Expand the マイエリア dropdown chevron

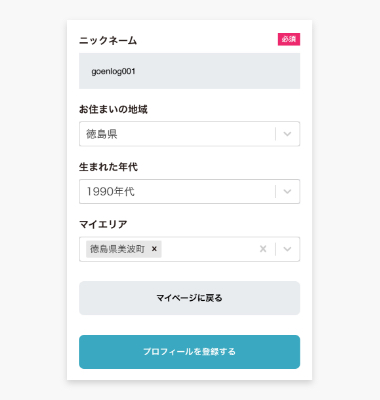click(x=287, y=249)
